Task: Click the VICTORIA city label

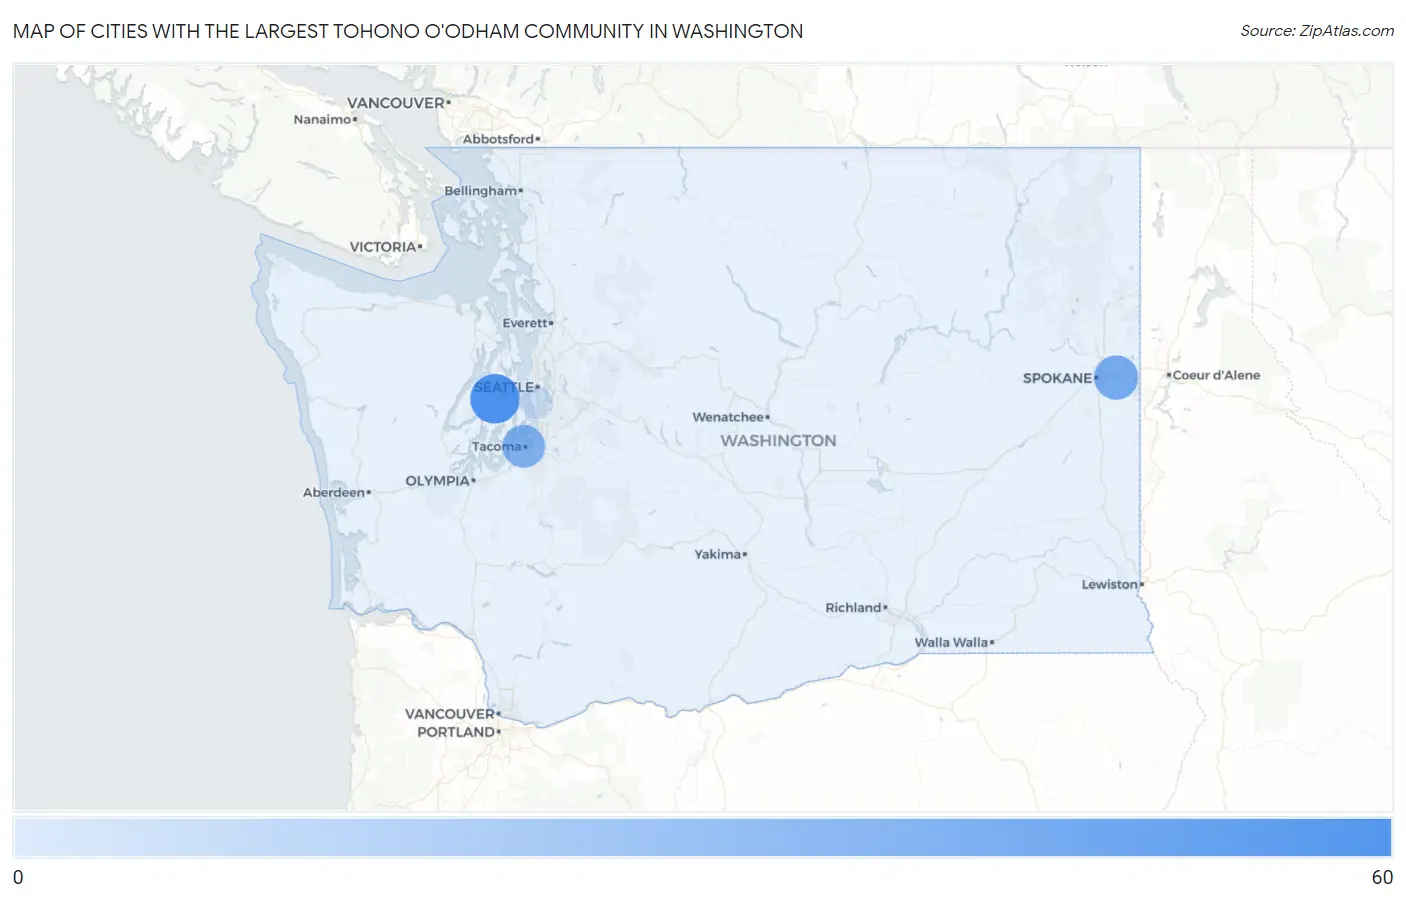Action: click(383, 247)
